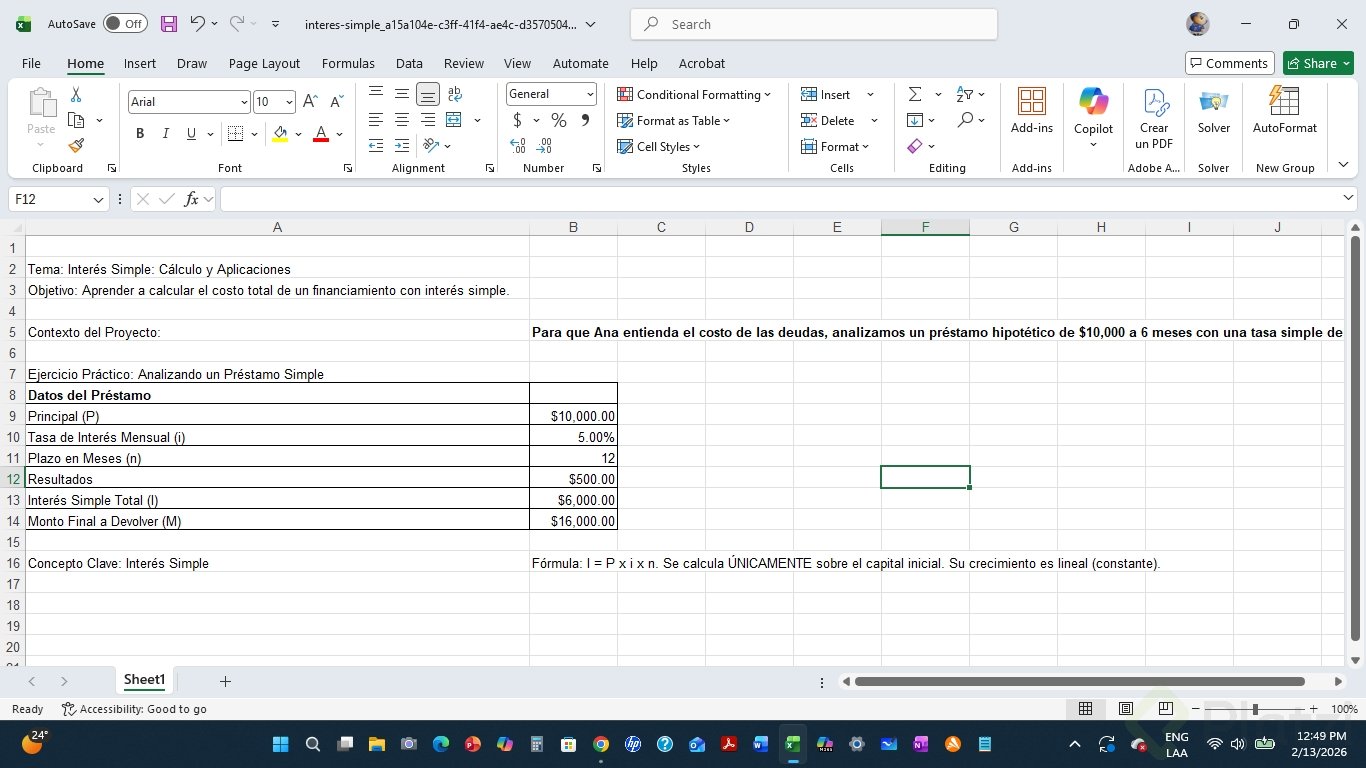Image resolution: width=1366 pixels, height=768 pixels.
Task: Click the AutoSum sigma icon
Action: [x=914, y=94]
